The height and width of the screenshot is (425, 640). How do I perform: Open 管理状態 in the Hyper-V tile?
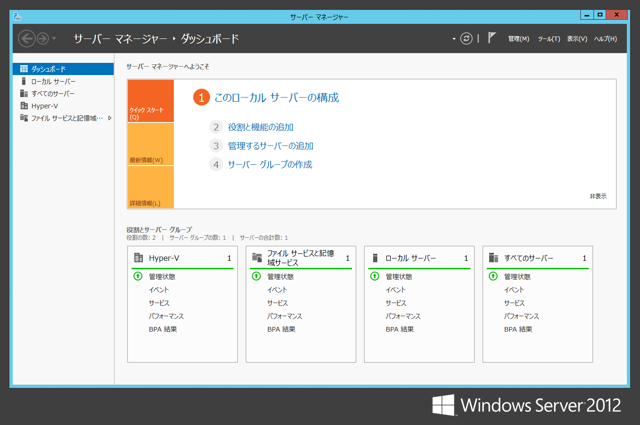click(x=162, y=277)
